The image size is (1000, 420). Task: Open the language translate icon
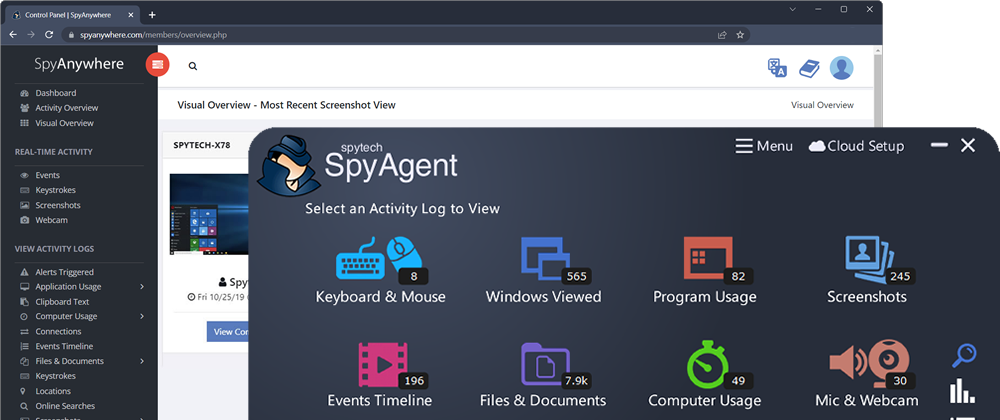777,68
